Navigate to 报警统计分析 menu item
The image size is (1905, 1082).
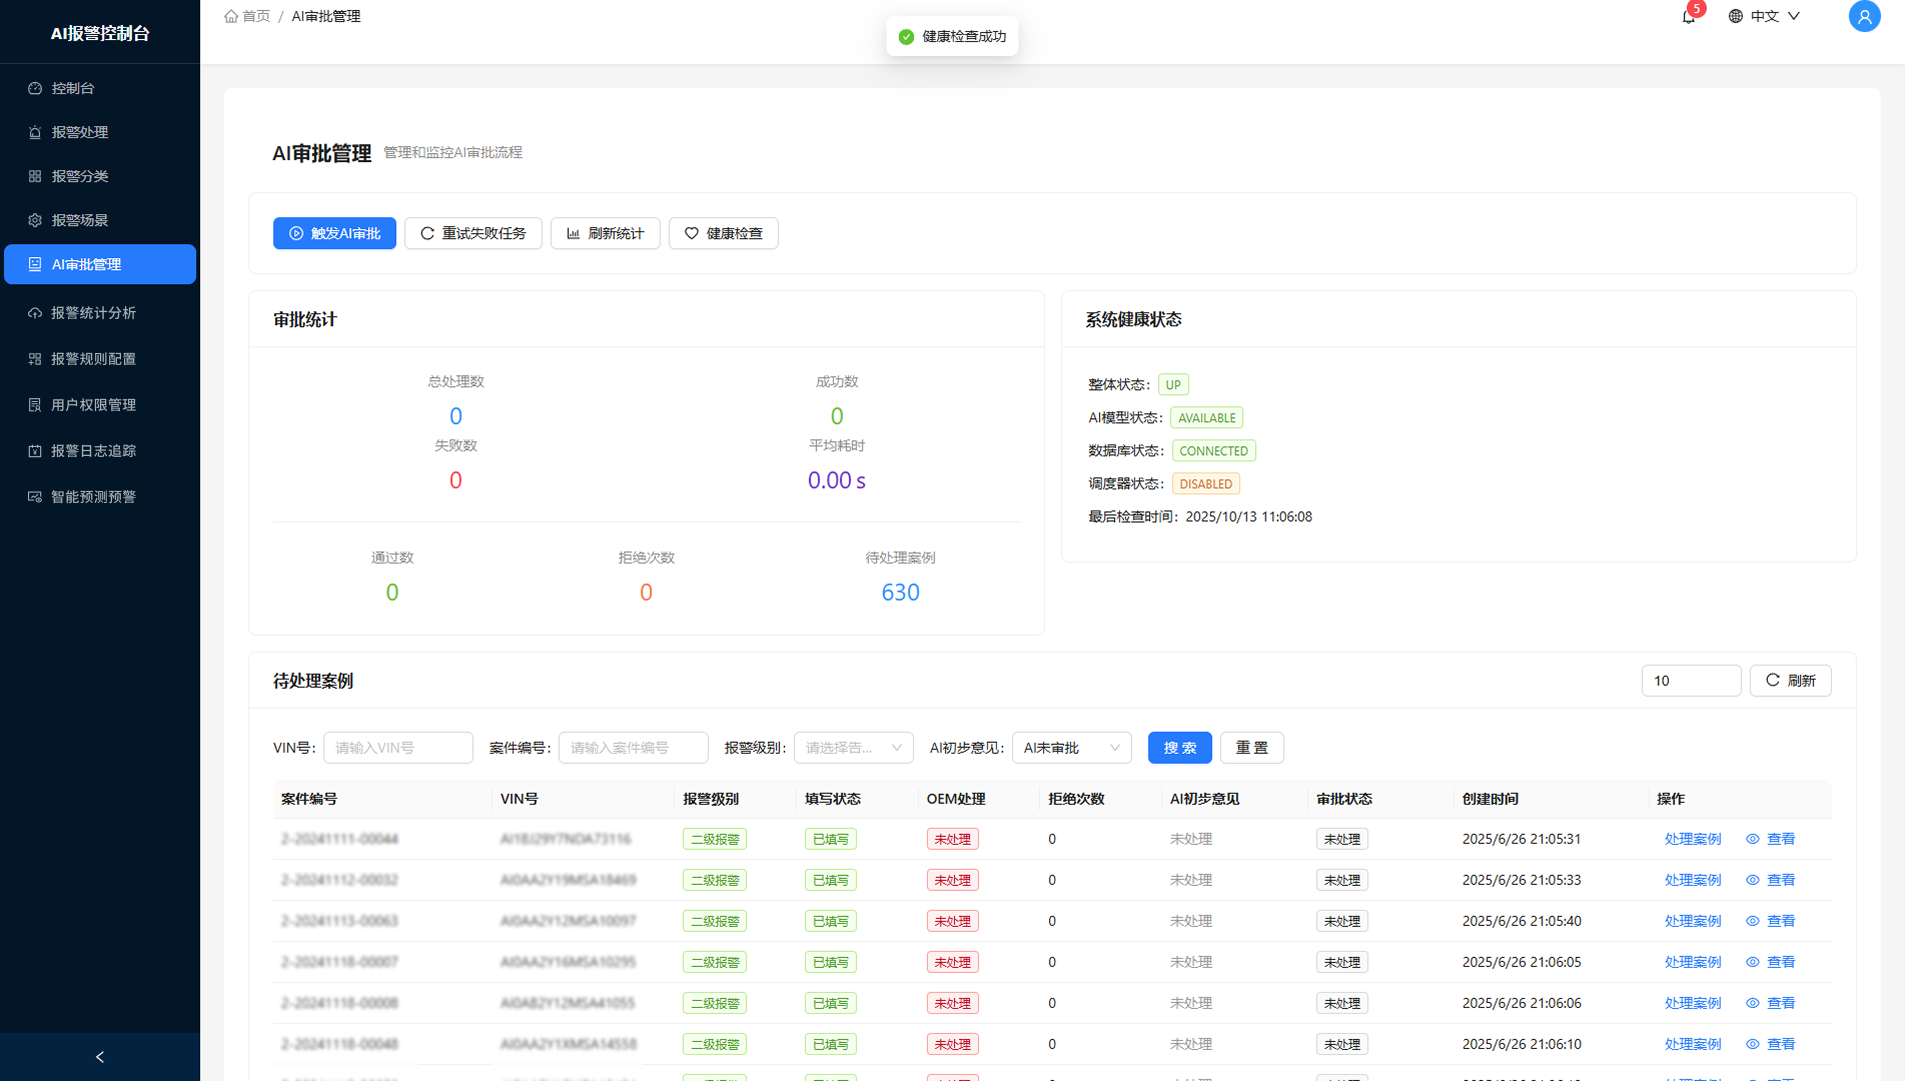coord(93,313)
